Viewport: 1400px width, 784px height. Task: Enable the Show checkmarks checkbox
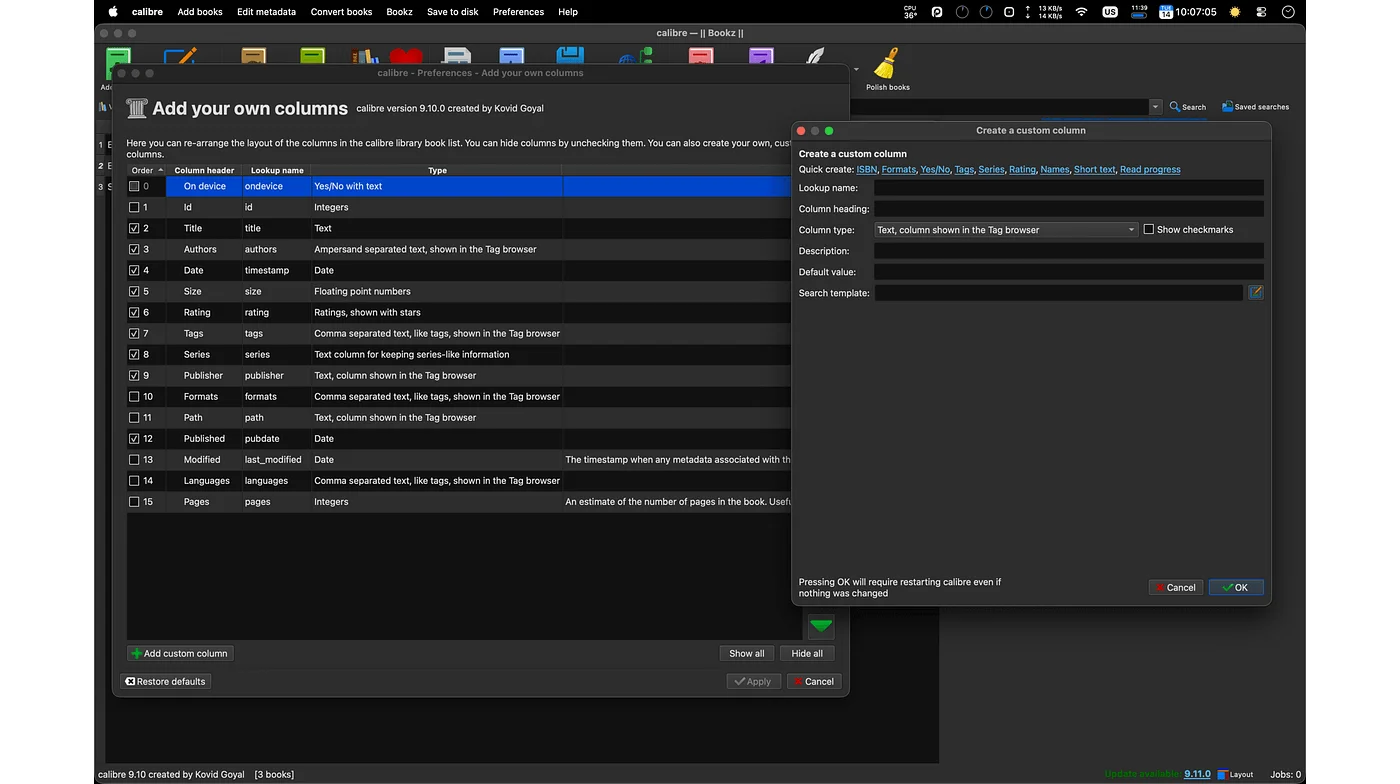click(1148, 229)
